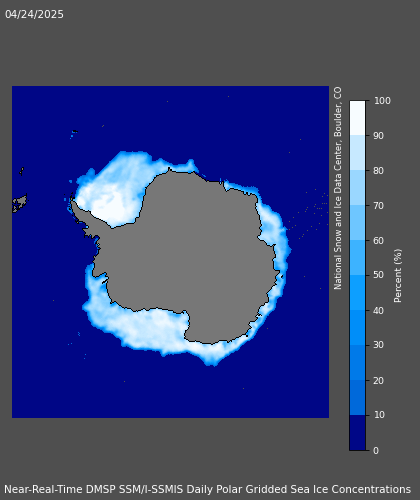This screenshot has width=420, height=500.
Task: Click the gray South America landmass at left edge
Action: coord(19,203)
